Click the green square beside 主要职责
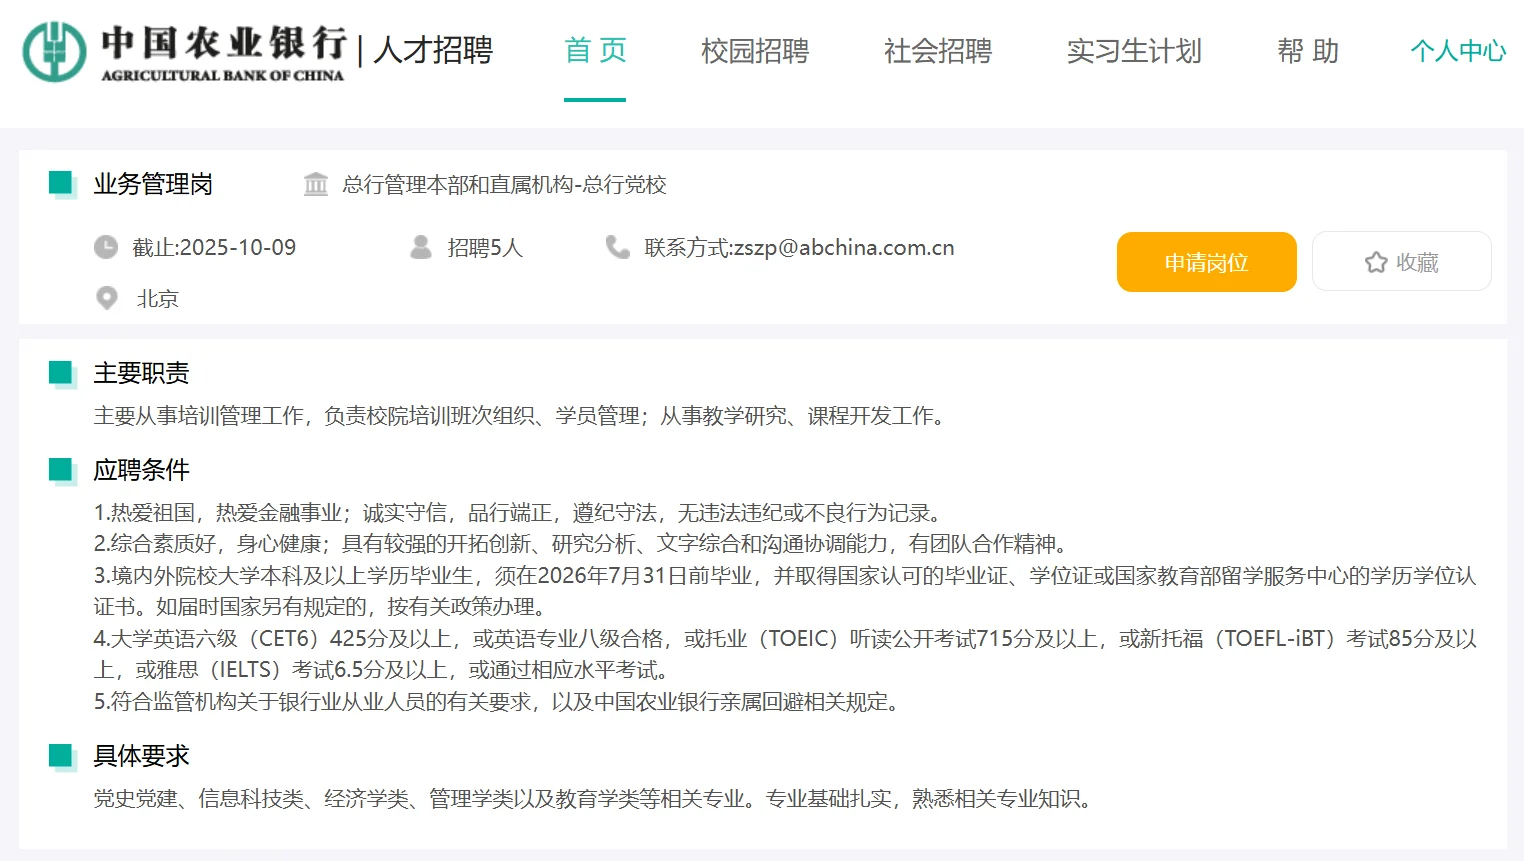 click(x=62, y=373)
